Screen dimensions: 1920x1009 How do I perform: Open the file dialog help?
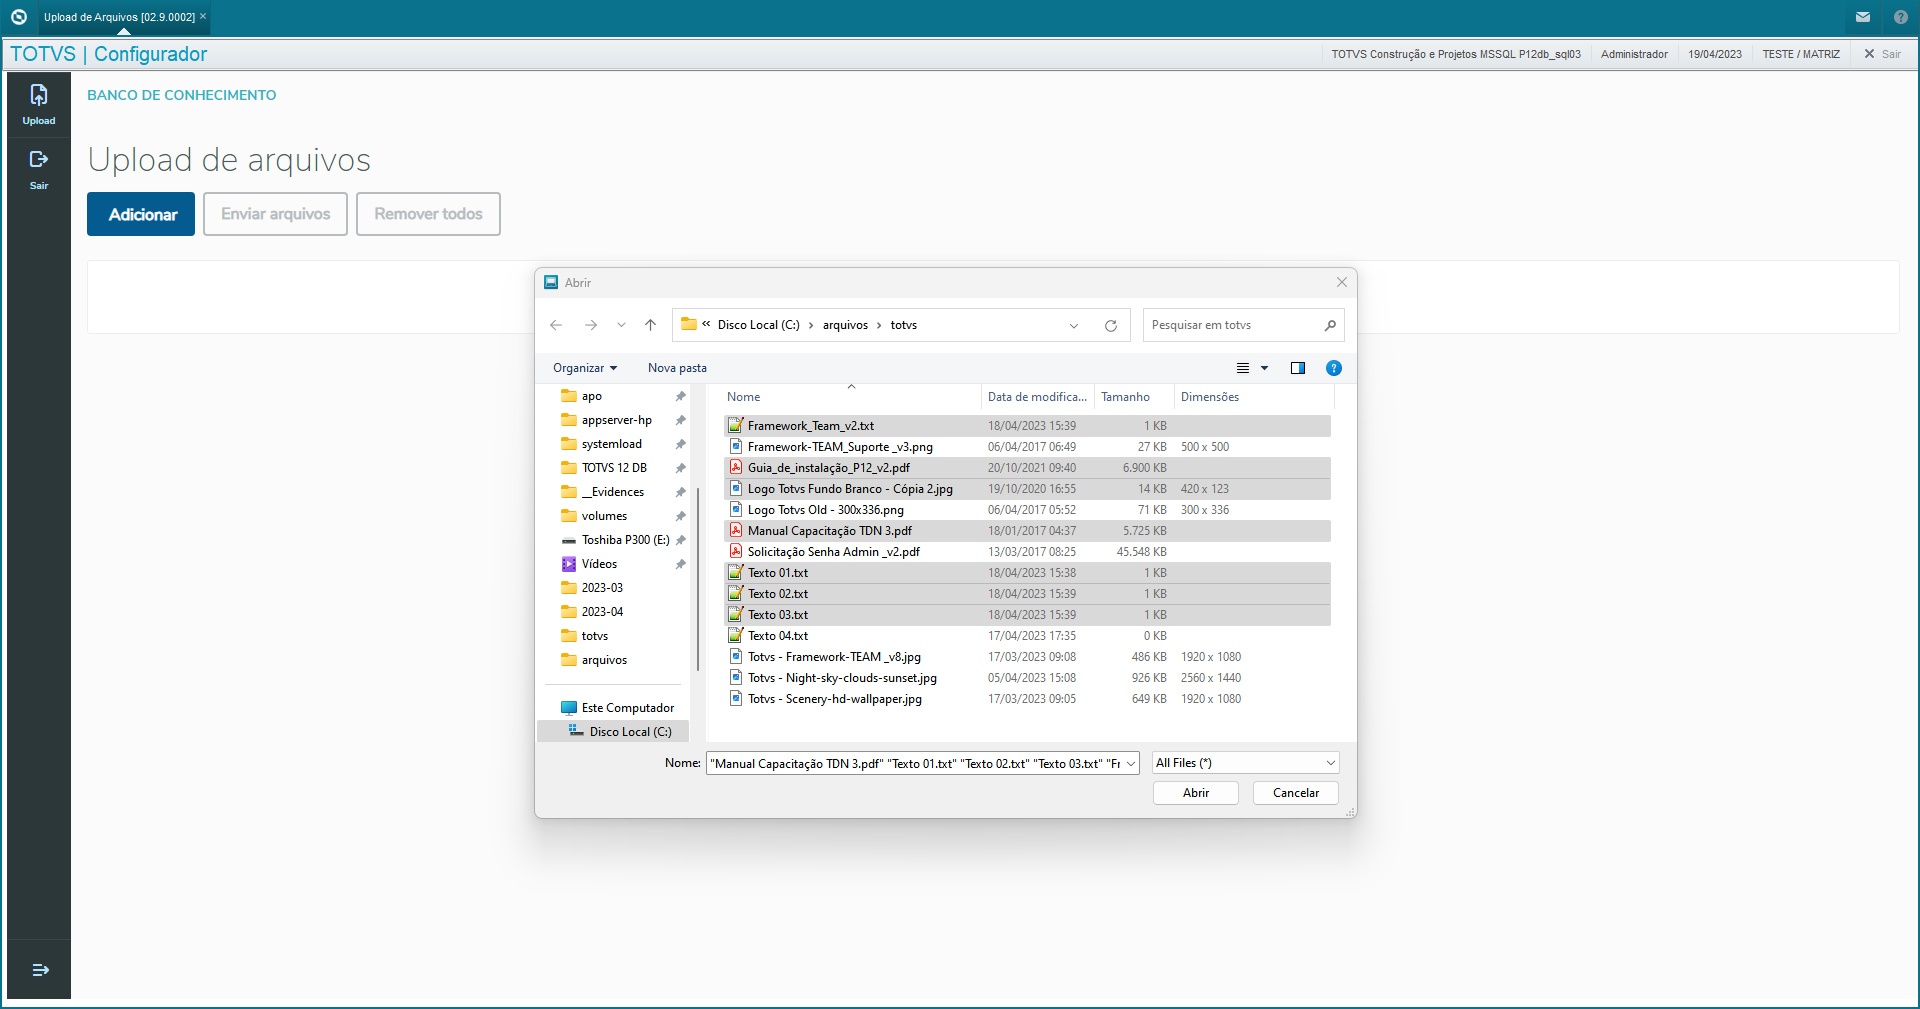pyautogui.click(x=1333, y=368)
